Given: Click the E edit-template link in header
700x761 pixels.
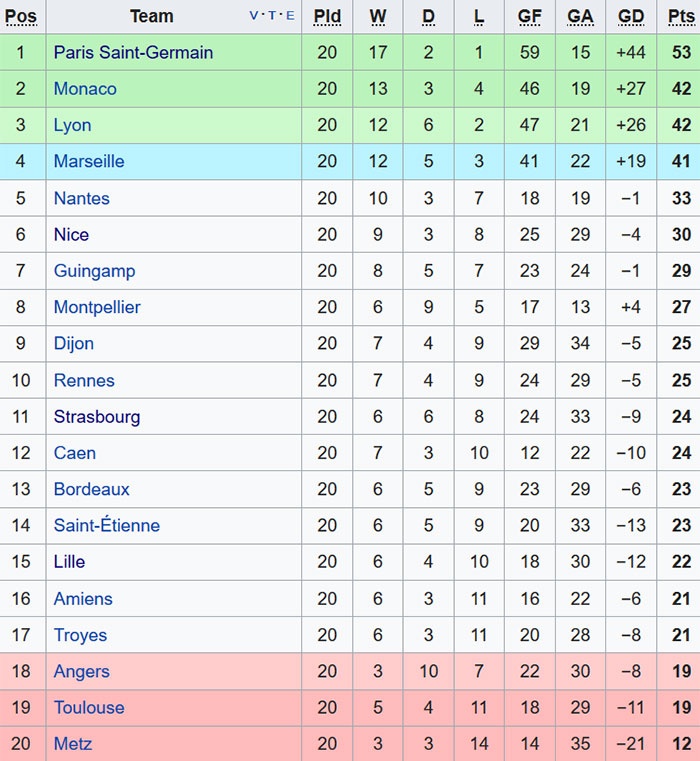Looking at the screenshot, I should [x=290, y=16].
